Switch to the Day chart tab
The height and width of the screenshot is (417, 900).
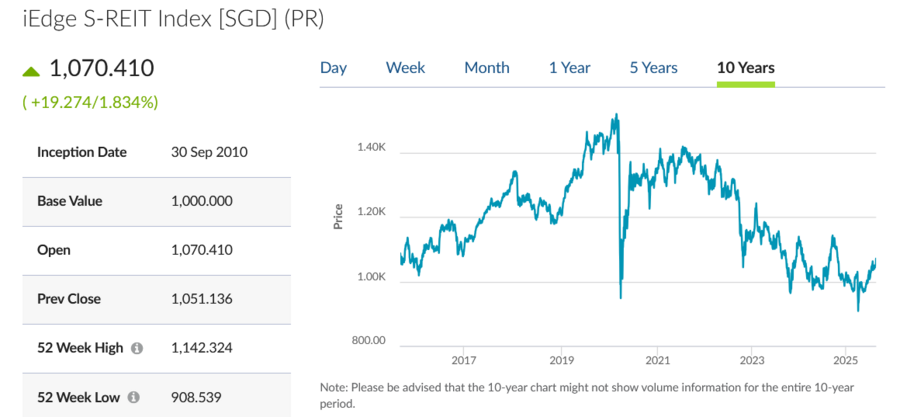click(x=333, y=68)
